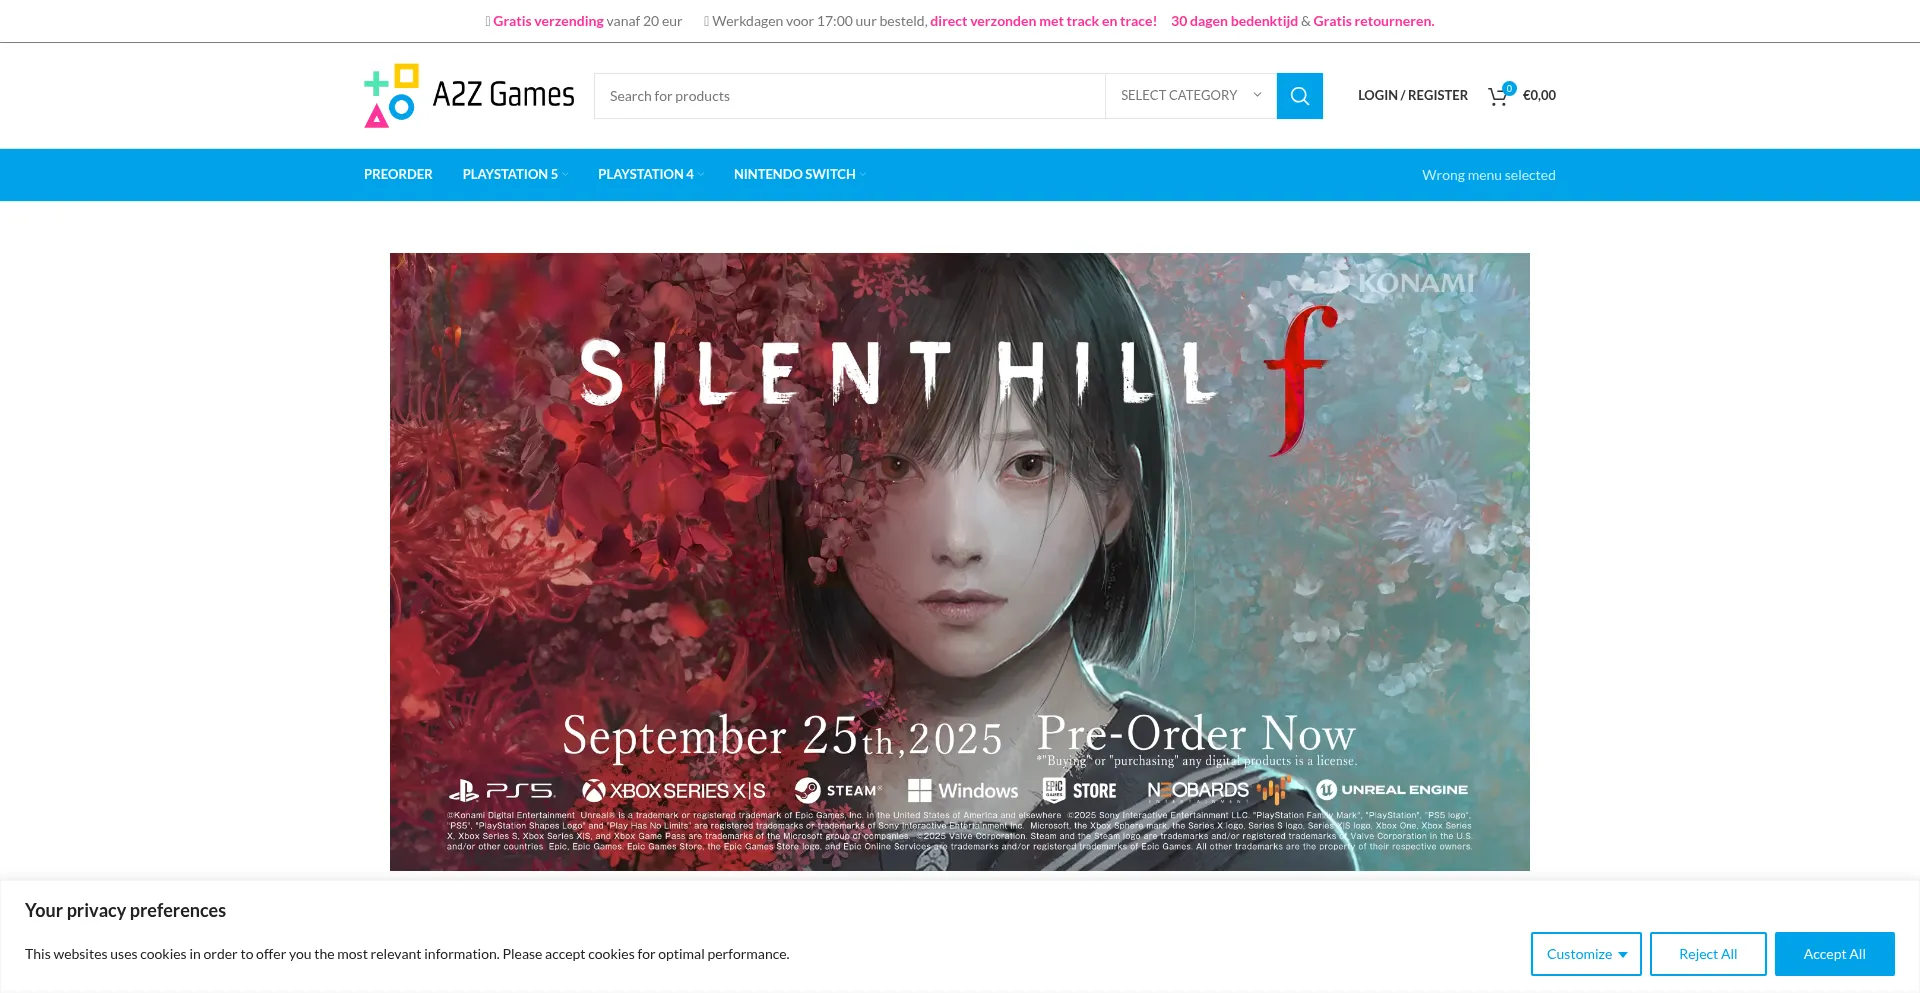Click Login / Register link
1920x993 pixels.
[x=1412, y=95]
